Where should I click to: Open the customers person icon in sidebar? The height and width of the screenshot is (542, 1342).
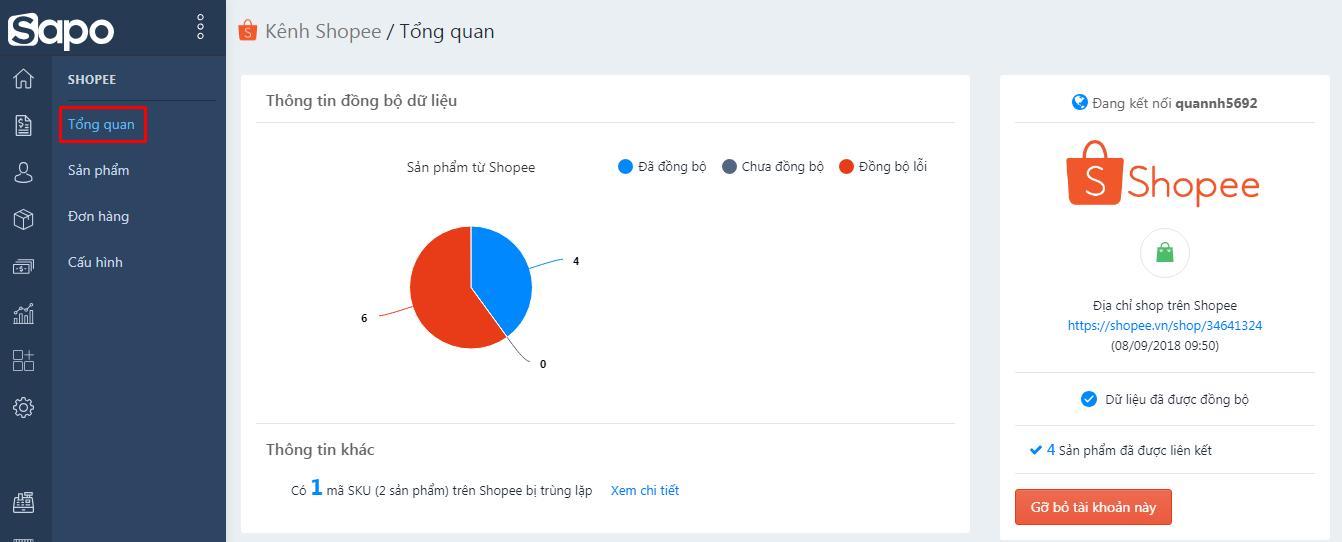[23, 172]
